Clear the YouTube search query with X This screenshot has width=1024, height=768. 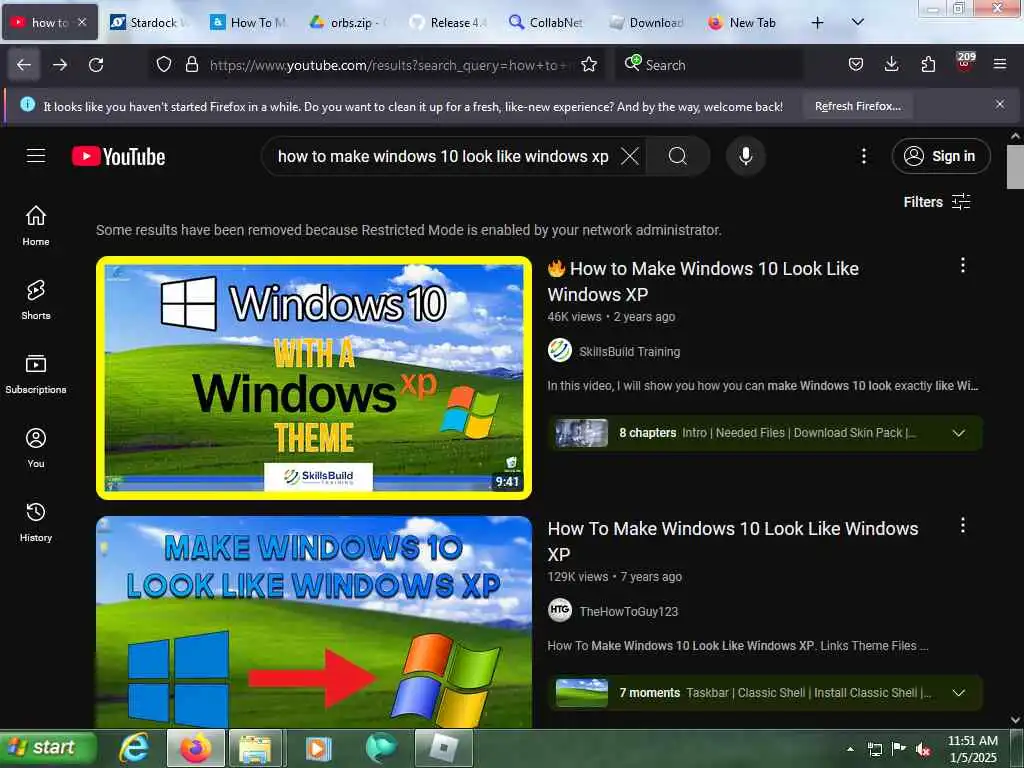[630, 156]
